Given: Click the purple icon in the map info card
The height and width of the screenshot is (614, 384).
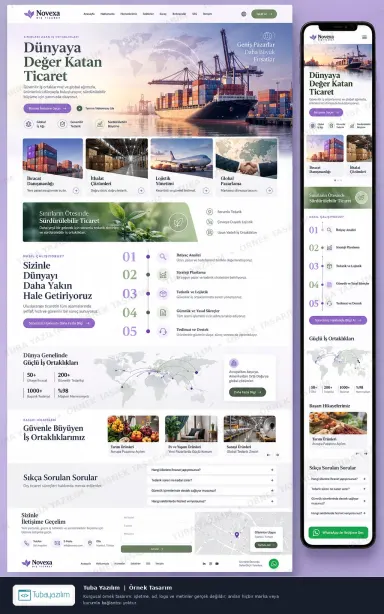Looking at the screenshot, I should (x=234, y=363).
